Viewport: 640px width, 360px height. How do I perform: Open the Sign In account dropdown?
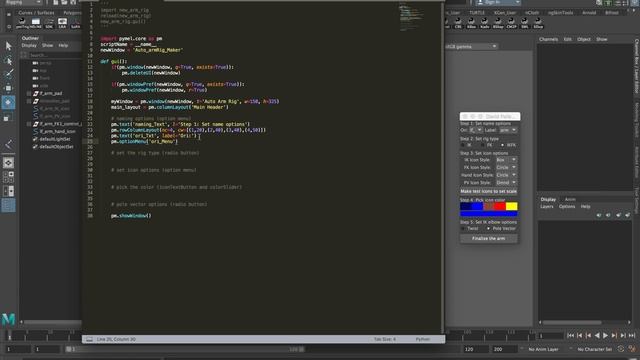pos(498,2)
